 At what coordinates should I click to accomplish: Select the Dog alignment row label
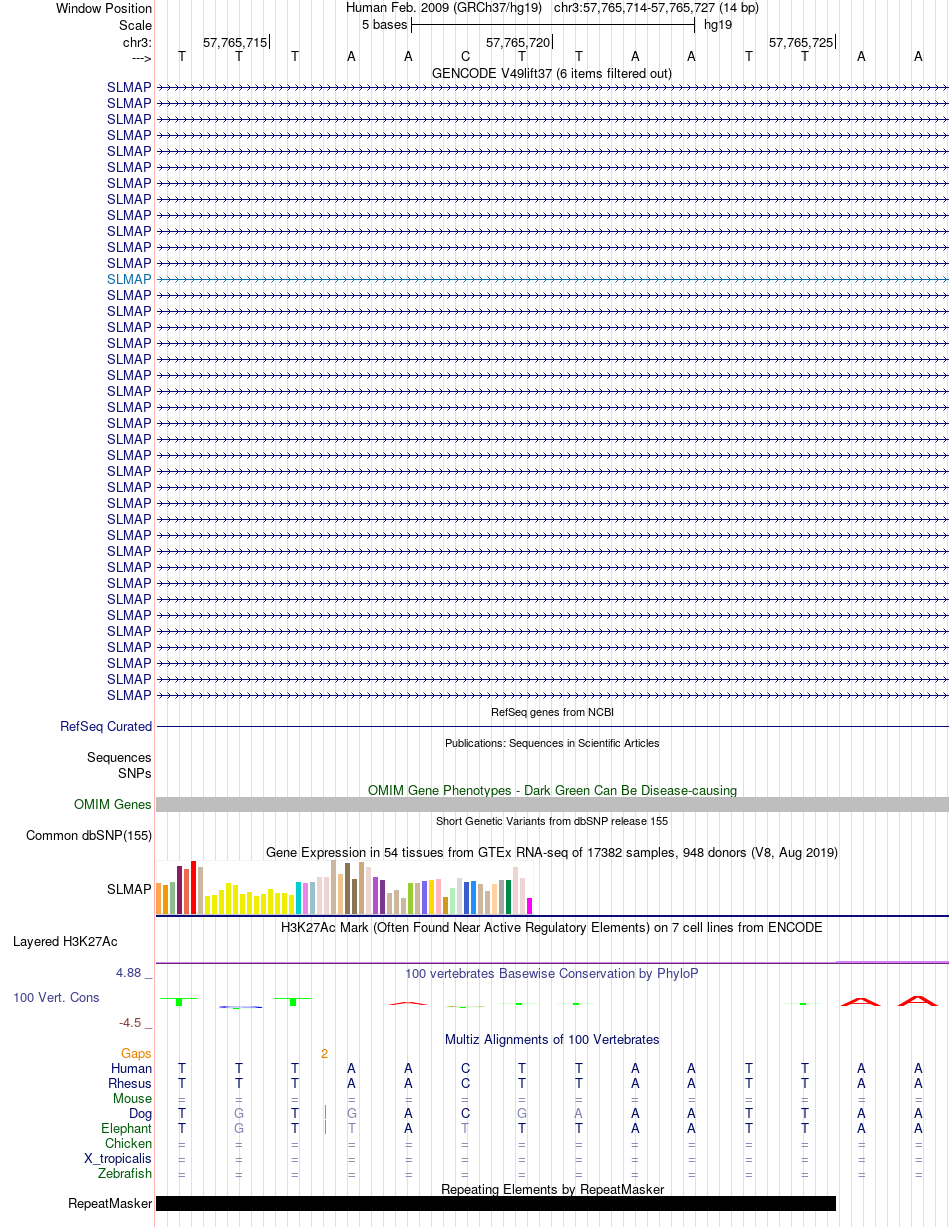[140, 1113]
